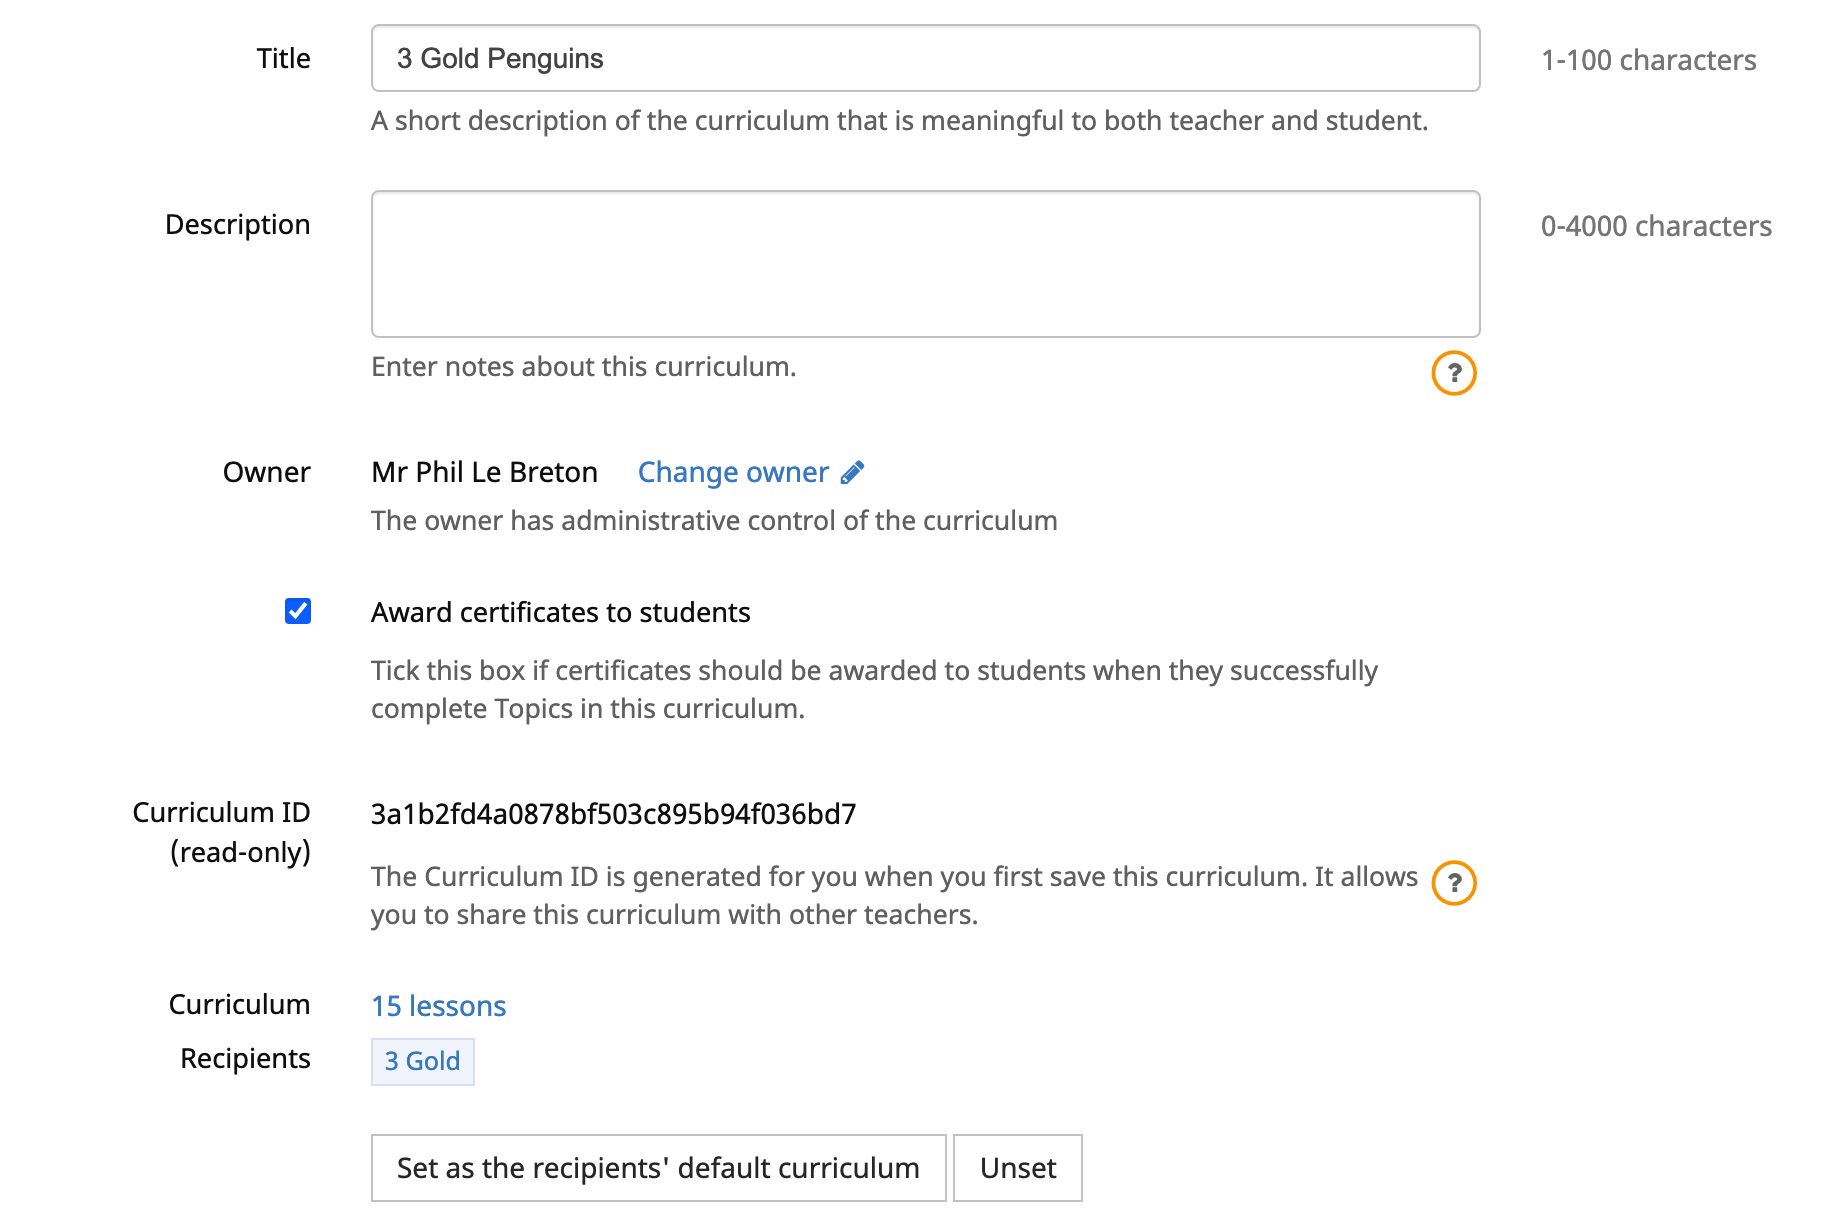This screenshot has height=1214, width=1836.
Task: Click the 'Award certificates to students' label
Action: click(x=560, y=612)
